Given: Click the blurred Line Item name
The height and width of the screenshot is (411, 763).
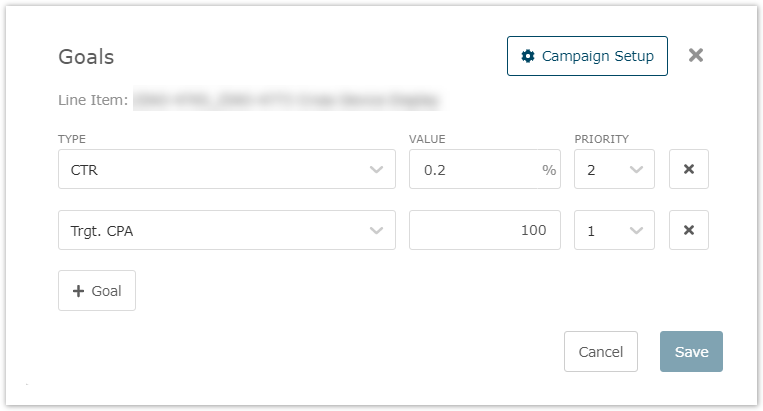Looking at the screenshot, I should pyautogui.click(x=288, y=101).
